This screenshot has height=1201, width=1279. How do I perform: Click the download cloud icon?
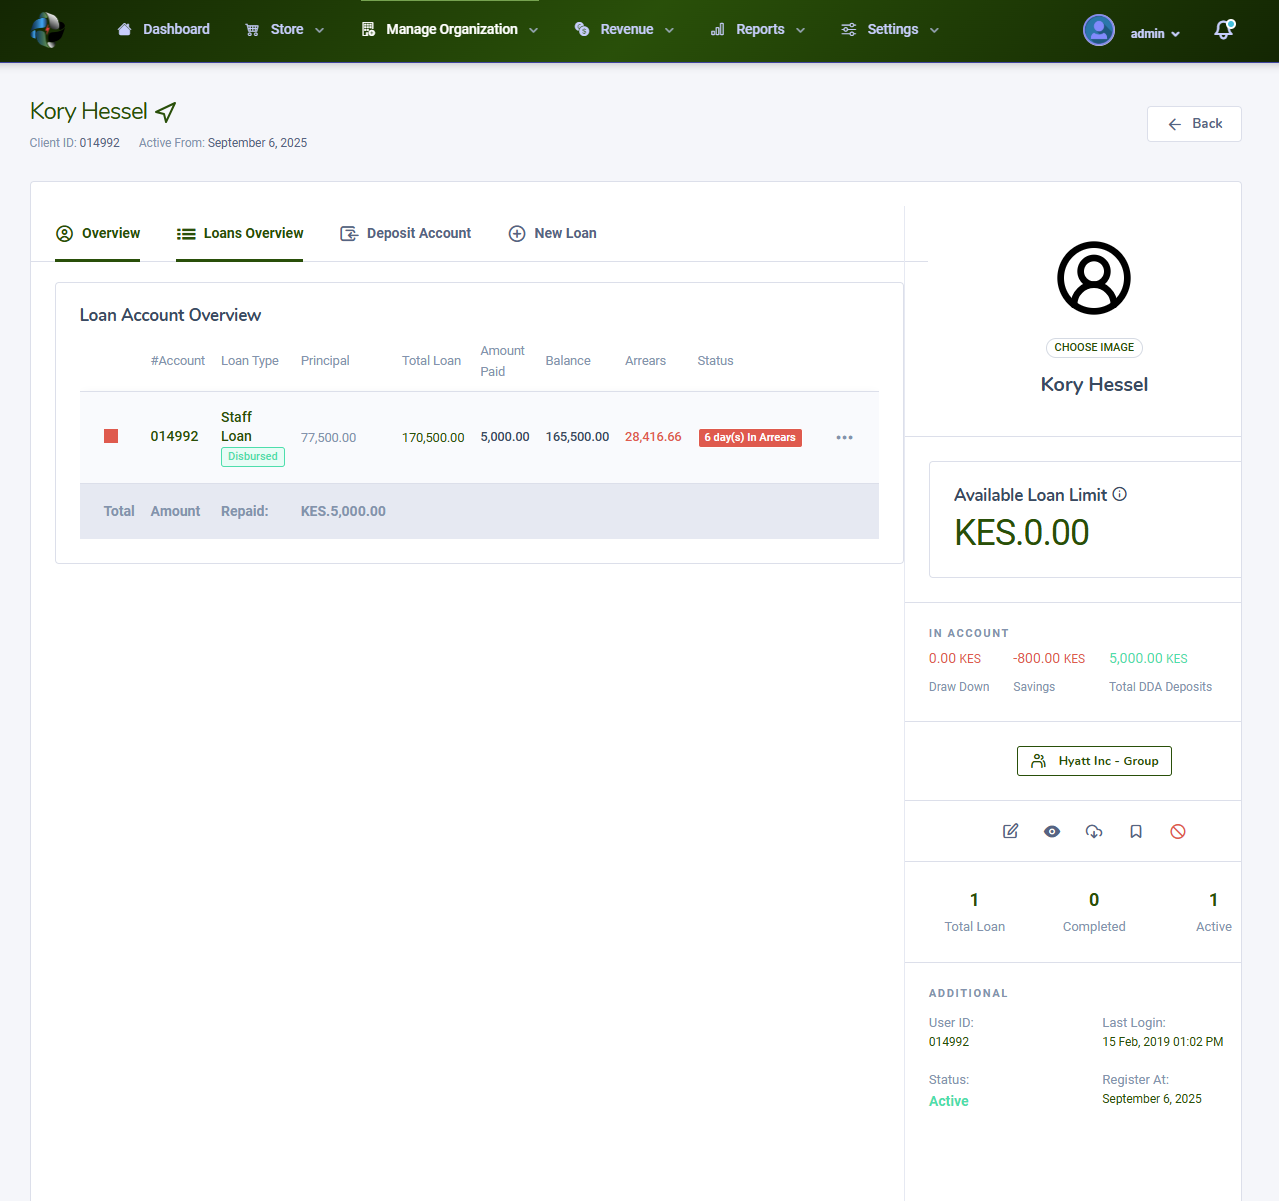[x=1094, y=831]
